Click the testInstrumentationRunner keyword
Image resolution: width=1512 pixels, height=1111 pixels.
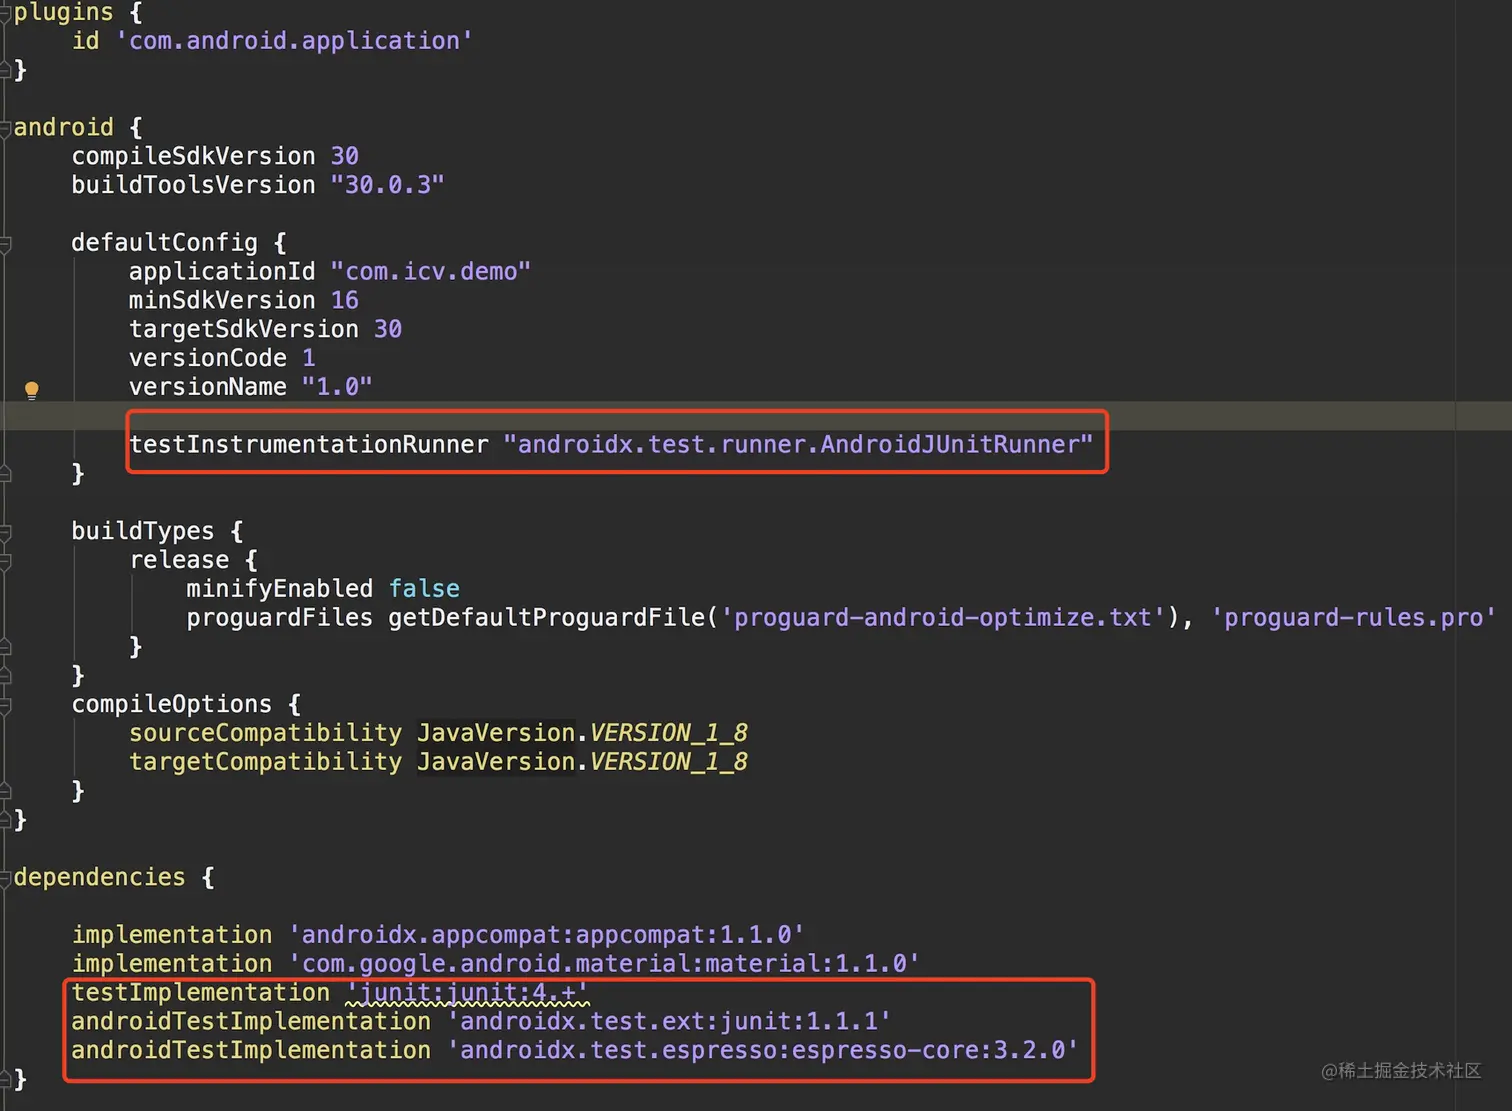coord(309,444)
